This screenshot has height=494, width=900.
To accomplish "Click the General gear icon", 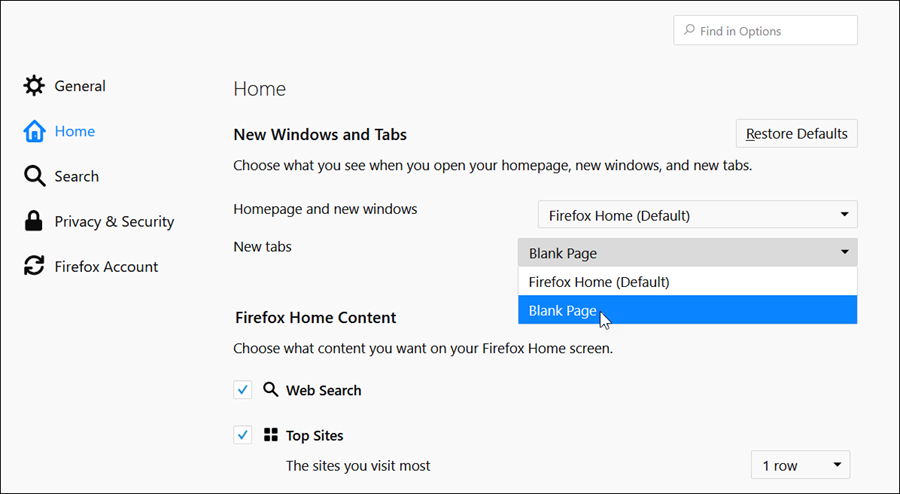I will pyautogui.click(x=34, y=86).
